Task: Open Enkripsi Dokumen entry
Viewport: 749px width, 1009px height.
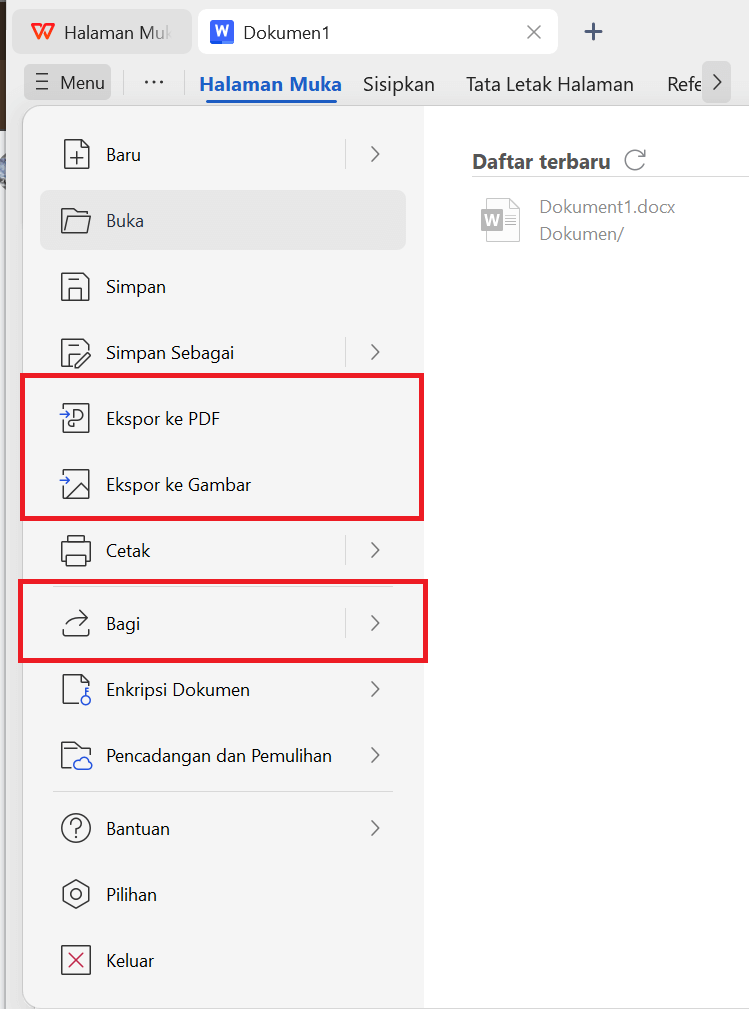Action: [x=223, y=690]
